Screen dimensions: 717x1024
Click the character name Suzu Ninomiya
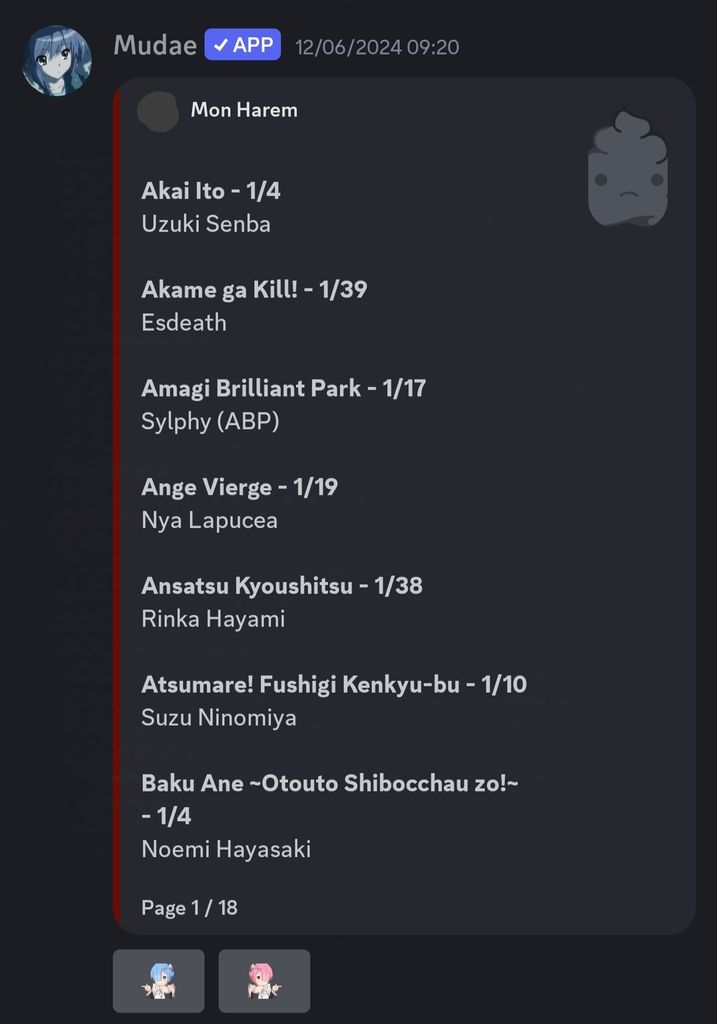click(219, 718)
